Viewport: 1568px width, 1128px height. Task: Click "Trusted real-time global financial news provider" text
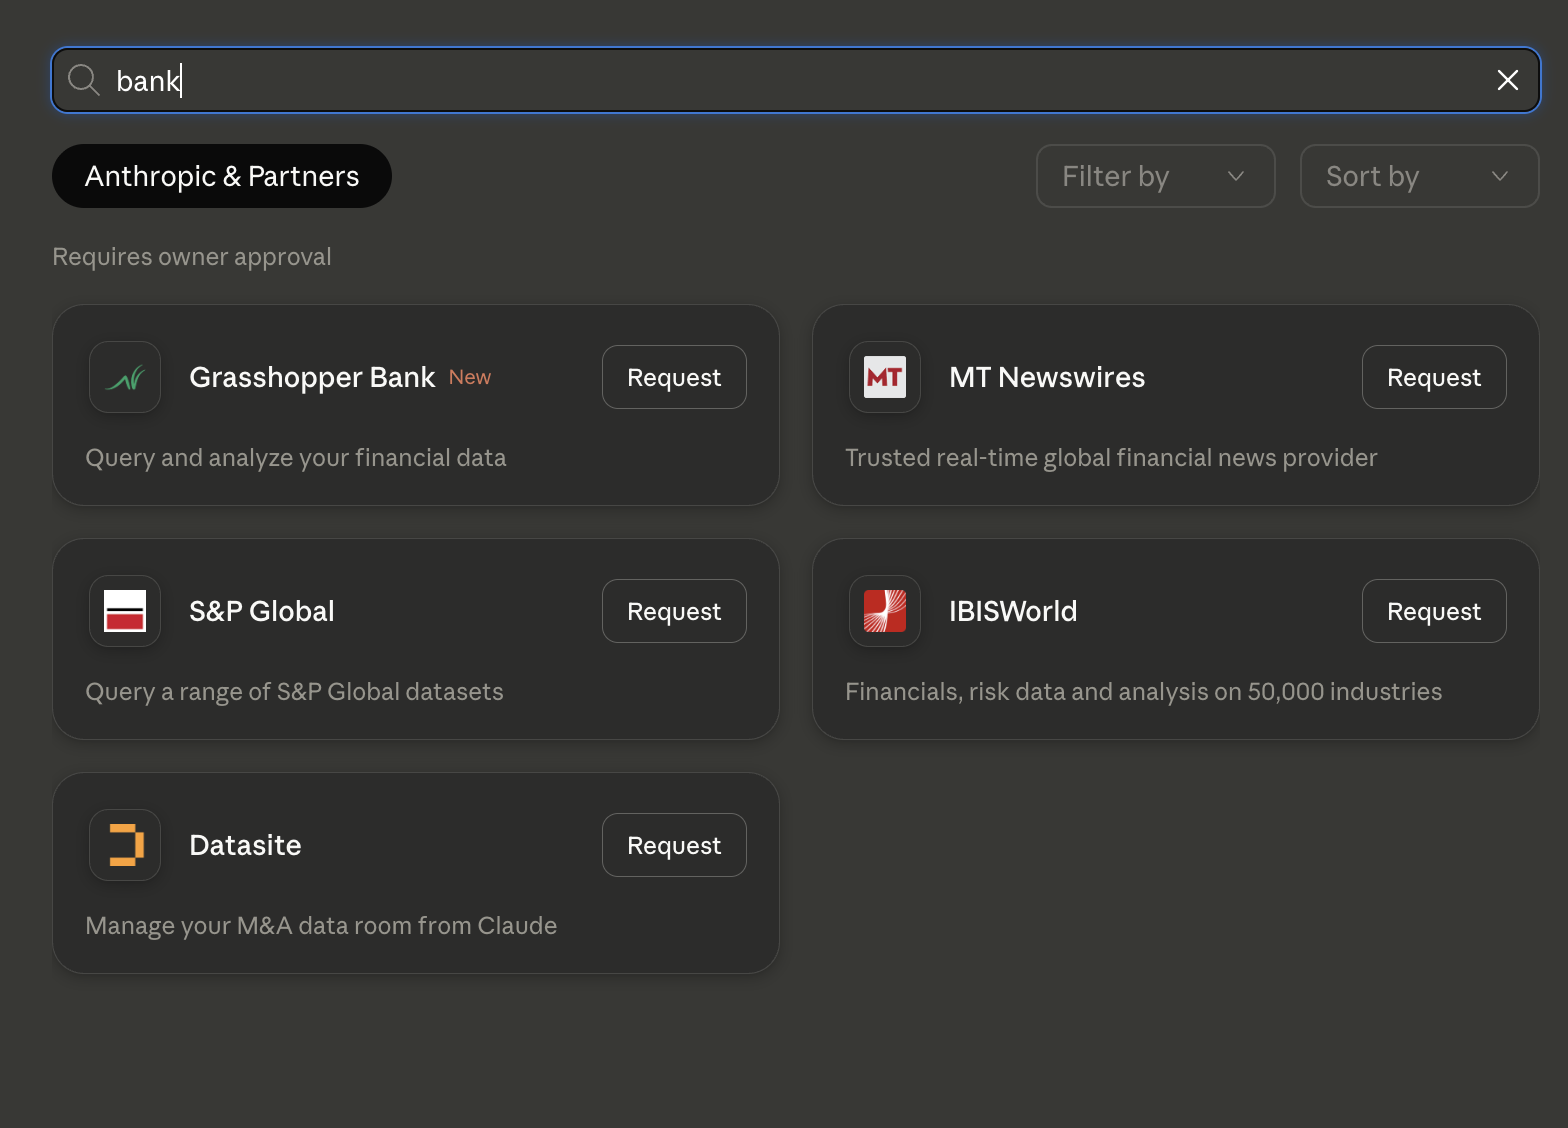[x=1111, y=457]
